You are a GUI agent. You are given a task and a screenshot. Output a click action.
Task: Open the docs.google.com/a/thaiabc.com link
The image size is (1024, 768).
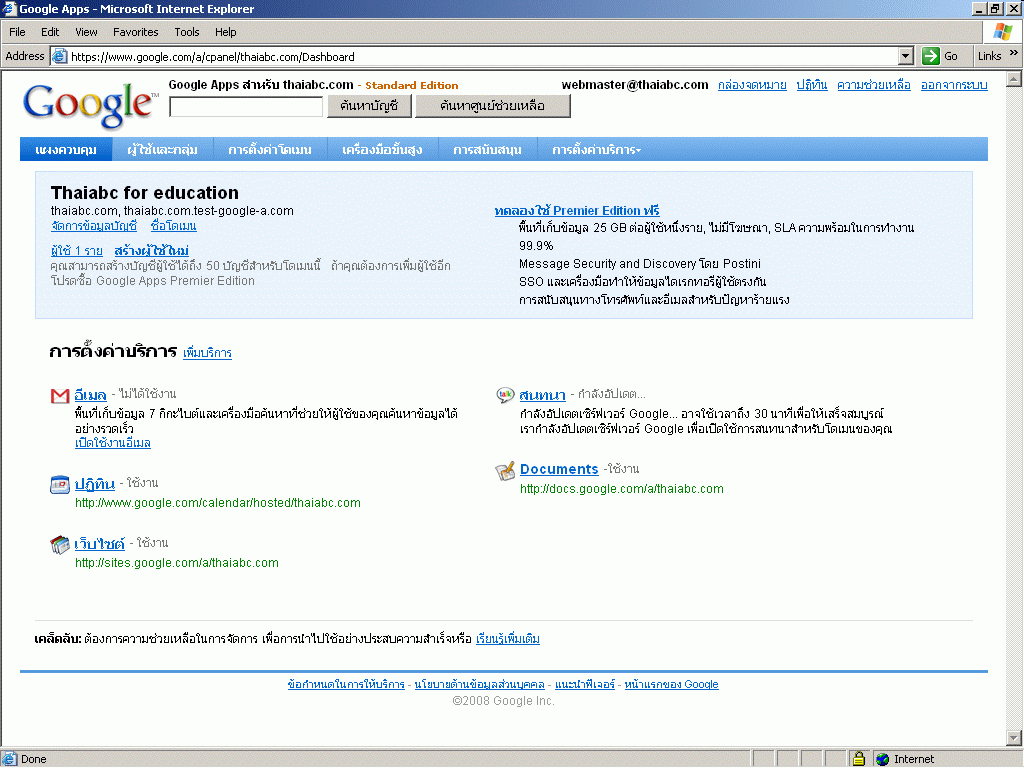621,489
